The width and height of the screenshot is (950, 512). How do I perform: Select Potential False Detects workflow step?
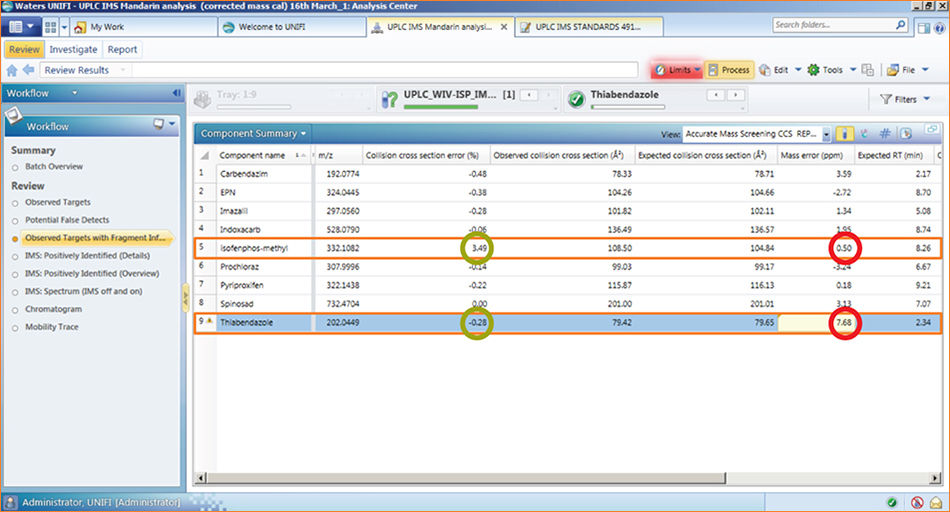point(67,220)
